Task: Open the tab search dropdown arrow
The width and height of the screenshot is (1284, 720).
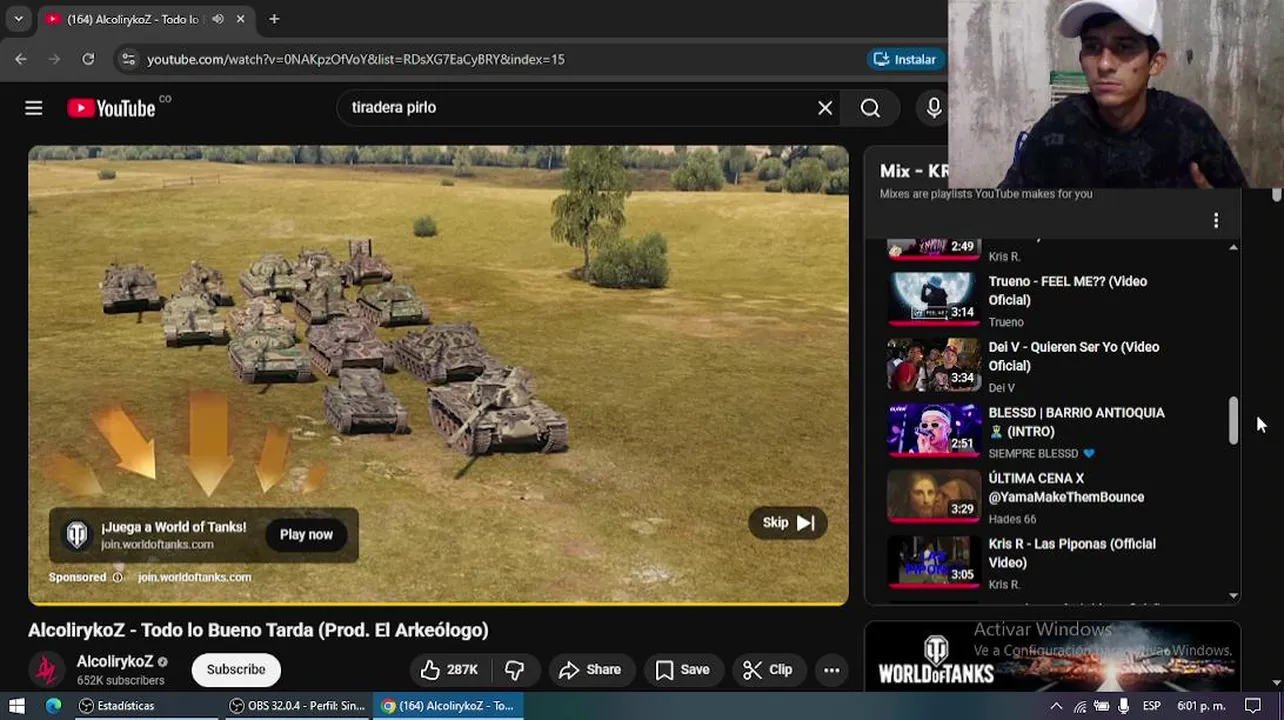Action: (x=18, y=19)
